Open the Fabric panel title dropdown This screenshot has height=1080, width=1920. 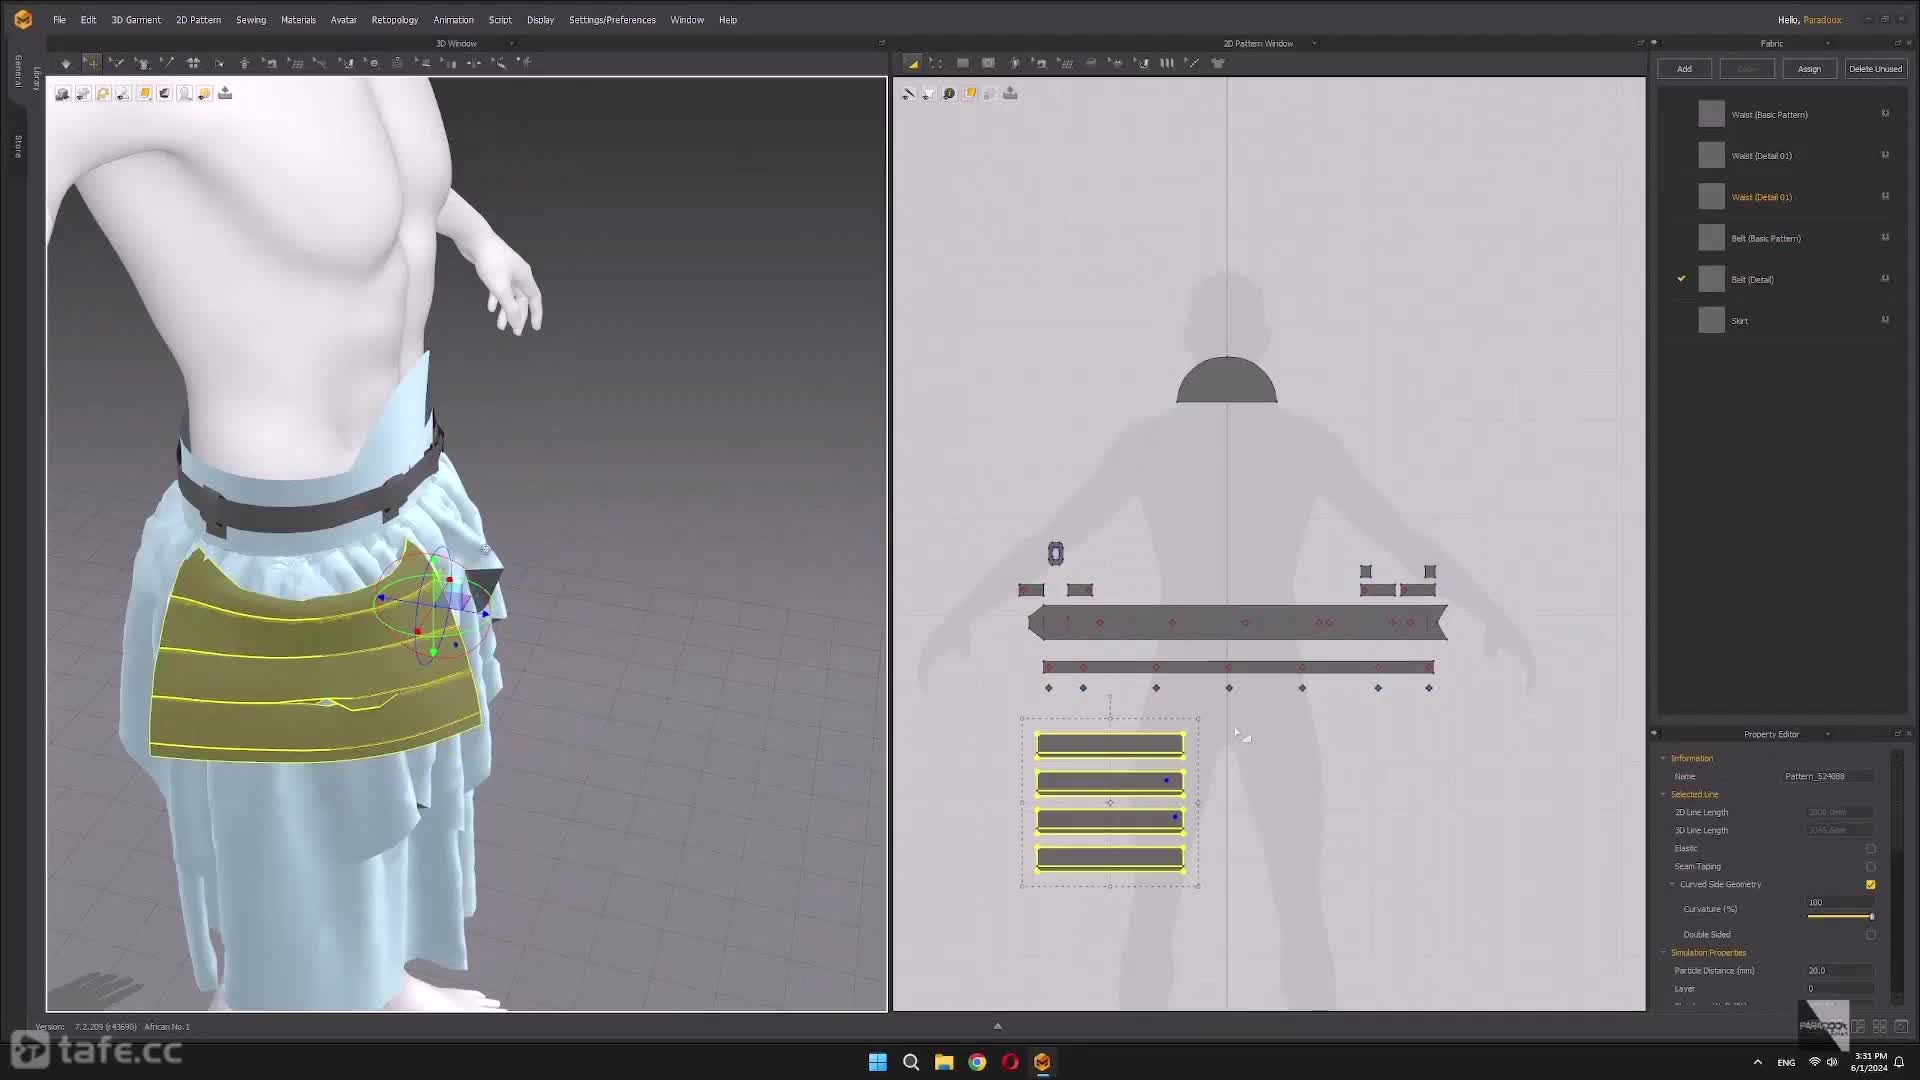[x=1828, y=44]
